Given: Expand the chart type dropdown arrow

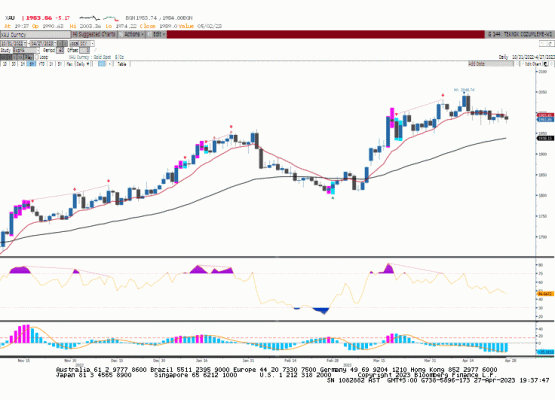Looking at the screenshot, I should (110, 64).
